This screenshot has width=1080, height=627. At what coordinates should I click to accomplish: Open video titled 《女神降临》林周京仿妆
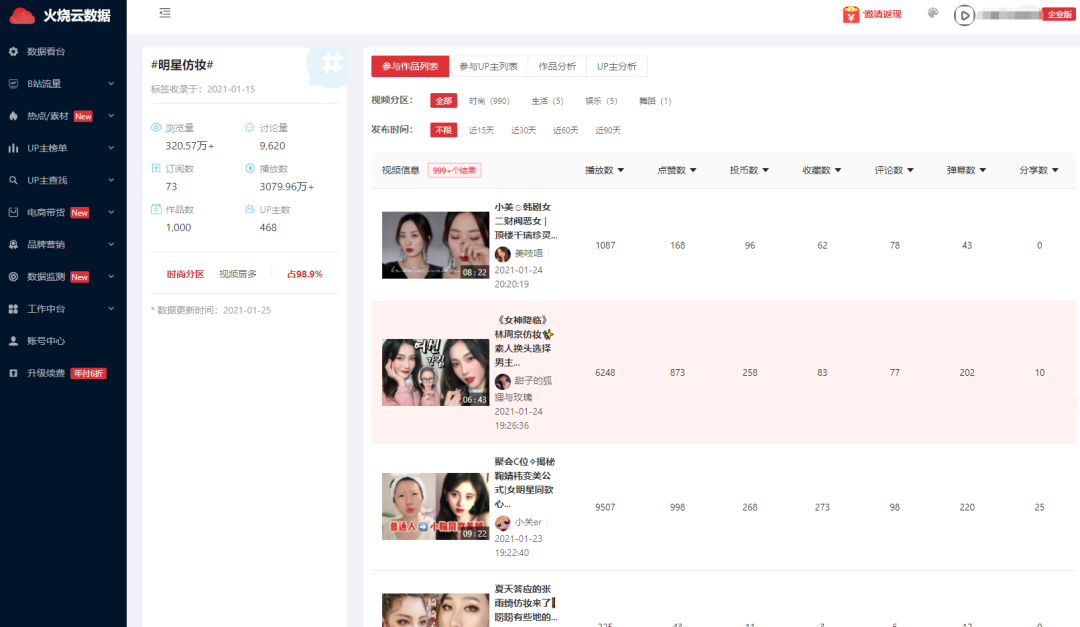524,341
